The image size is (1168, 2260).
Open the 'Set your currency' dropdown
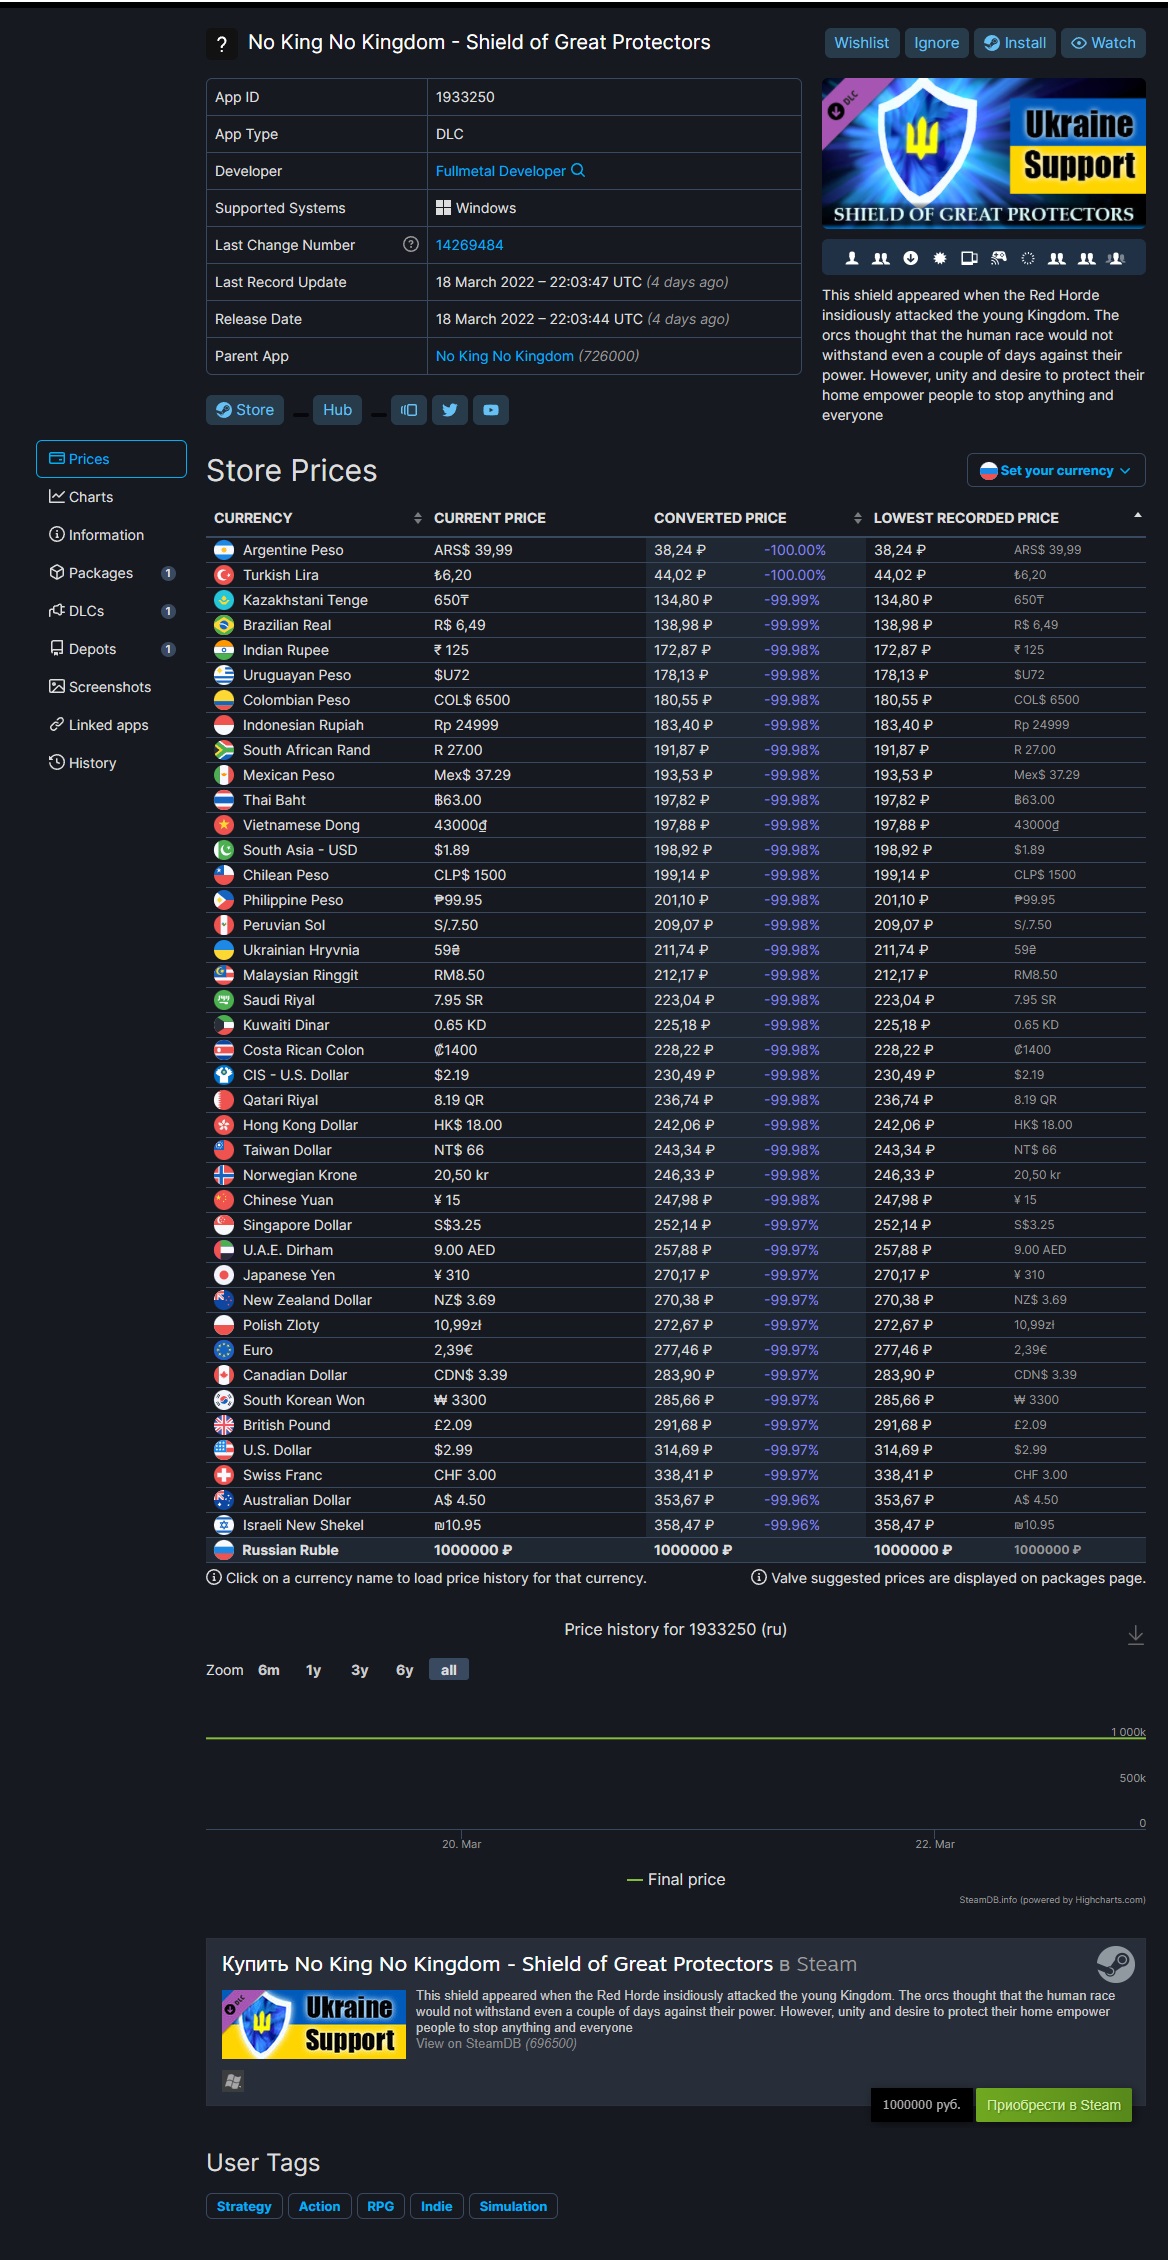(x=1056, y=471)
